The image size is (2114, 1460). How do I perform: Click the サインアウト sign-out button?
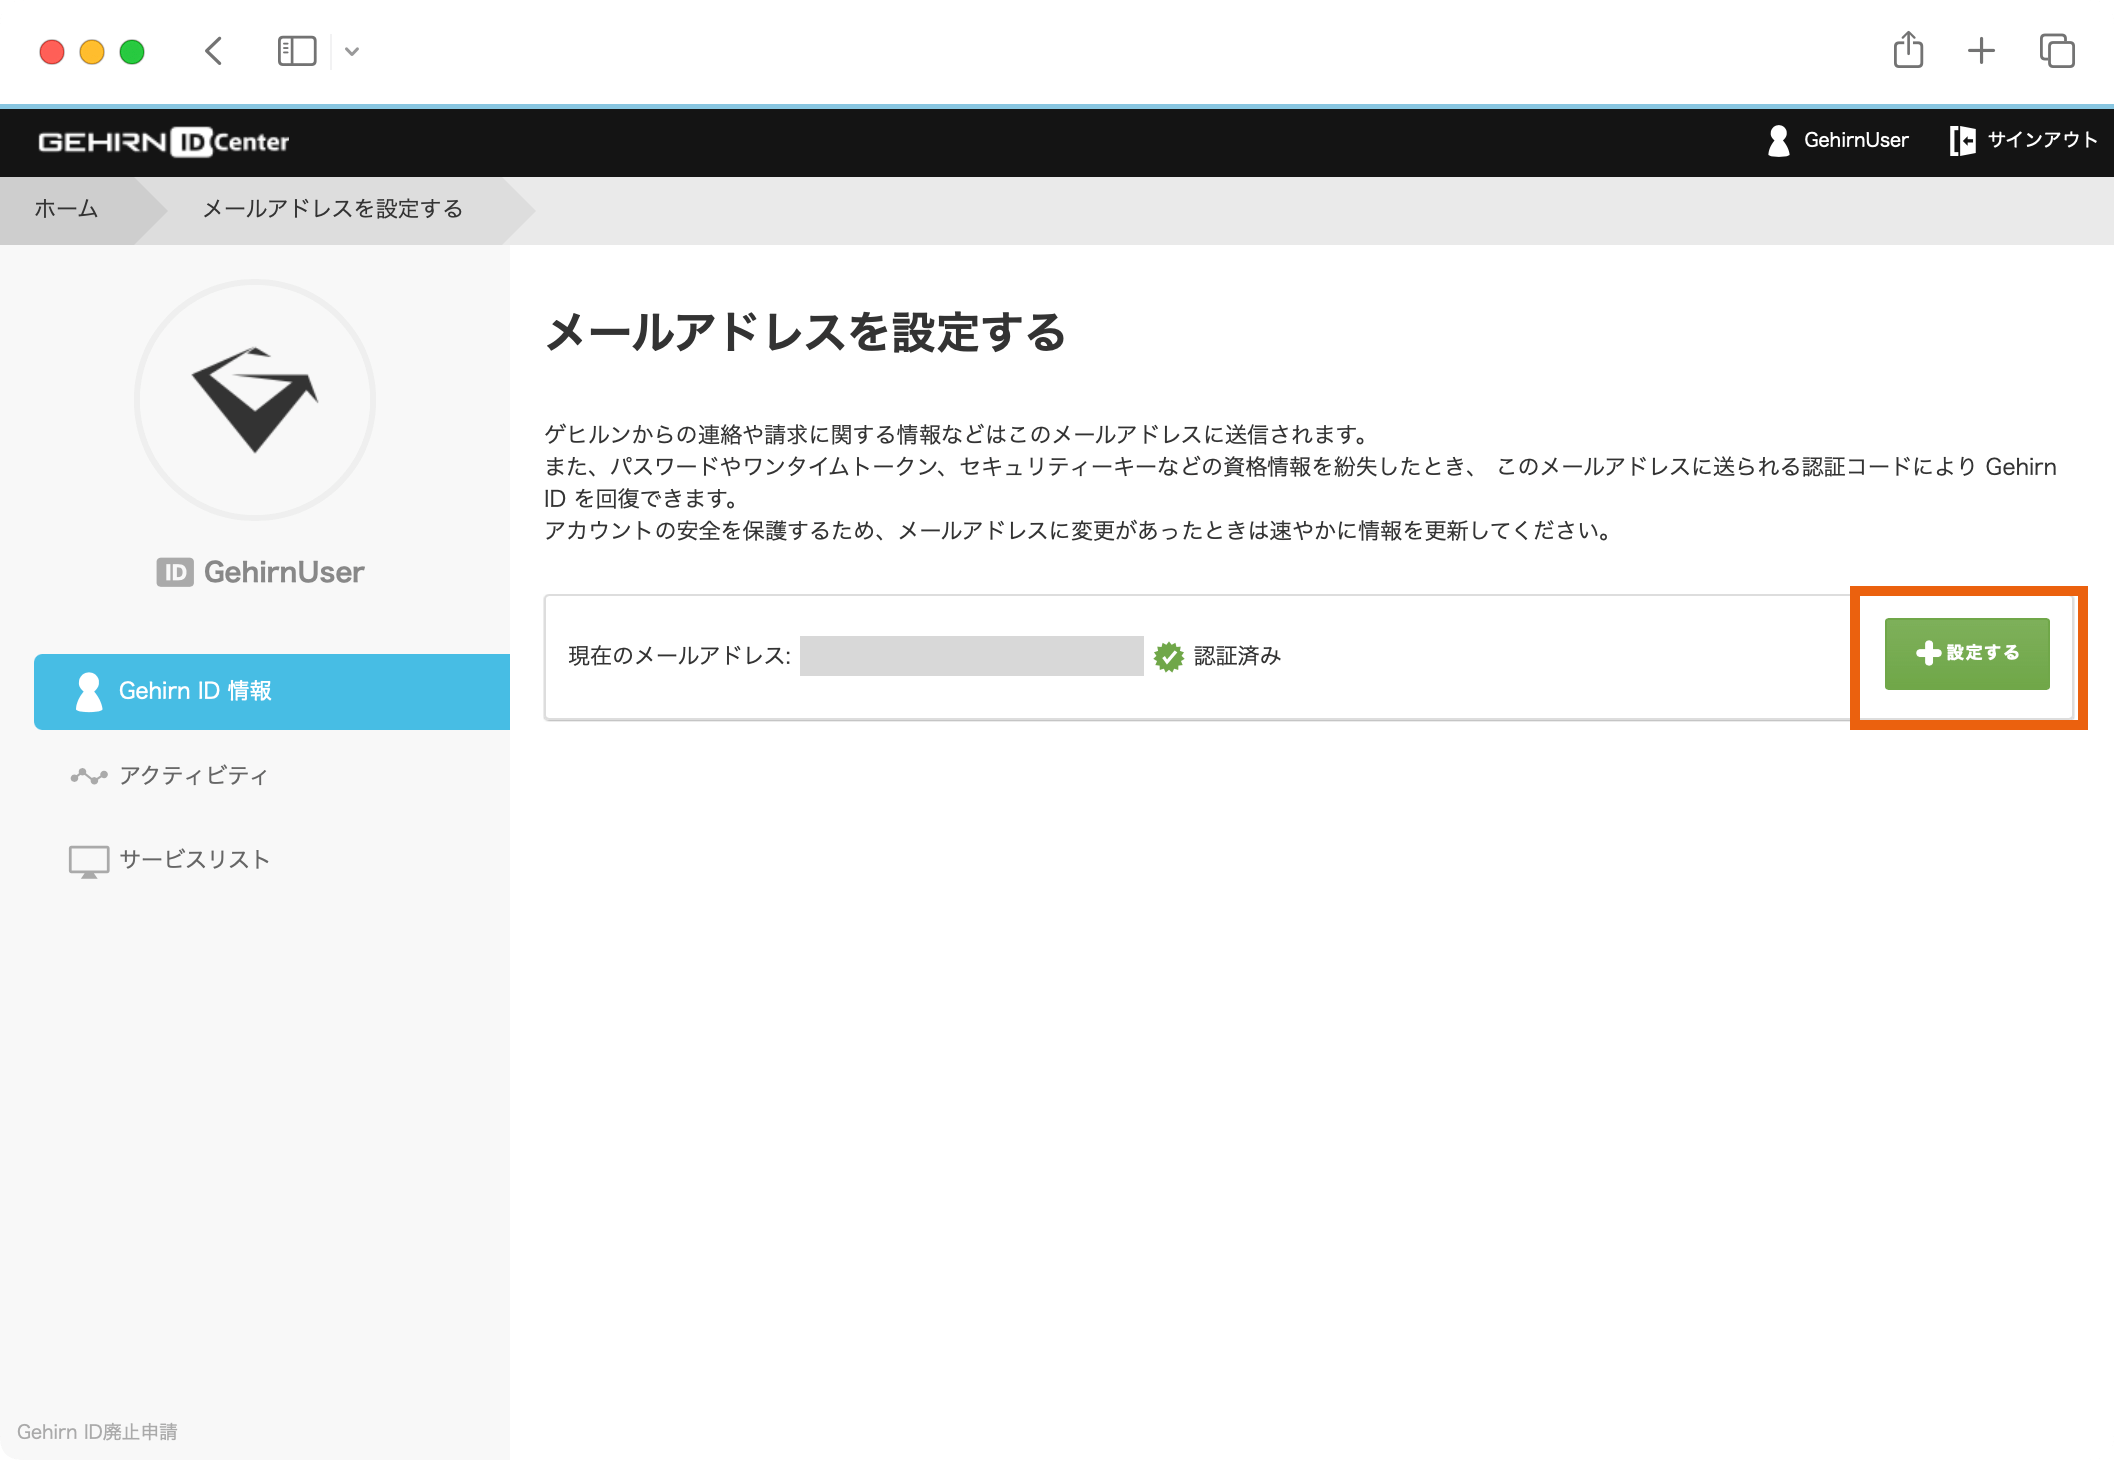click(2023, 141)
